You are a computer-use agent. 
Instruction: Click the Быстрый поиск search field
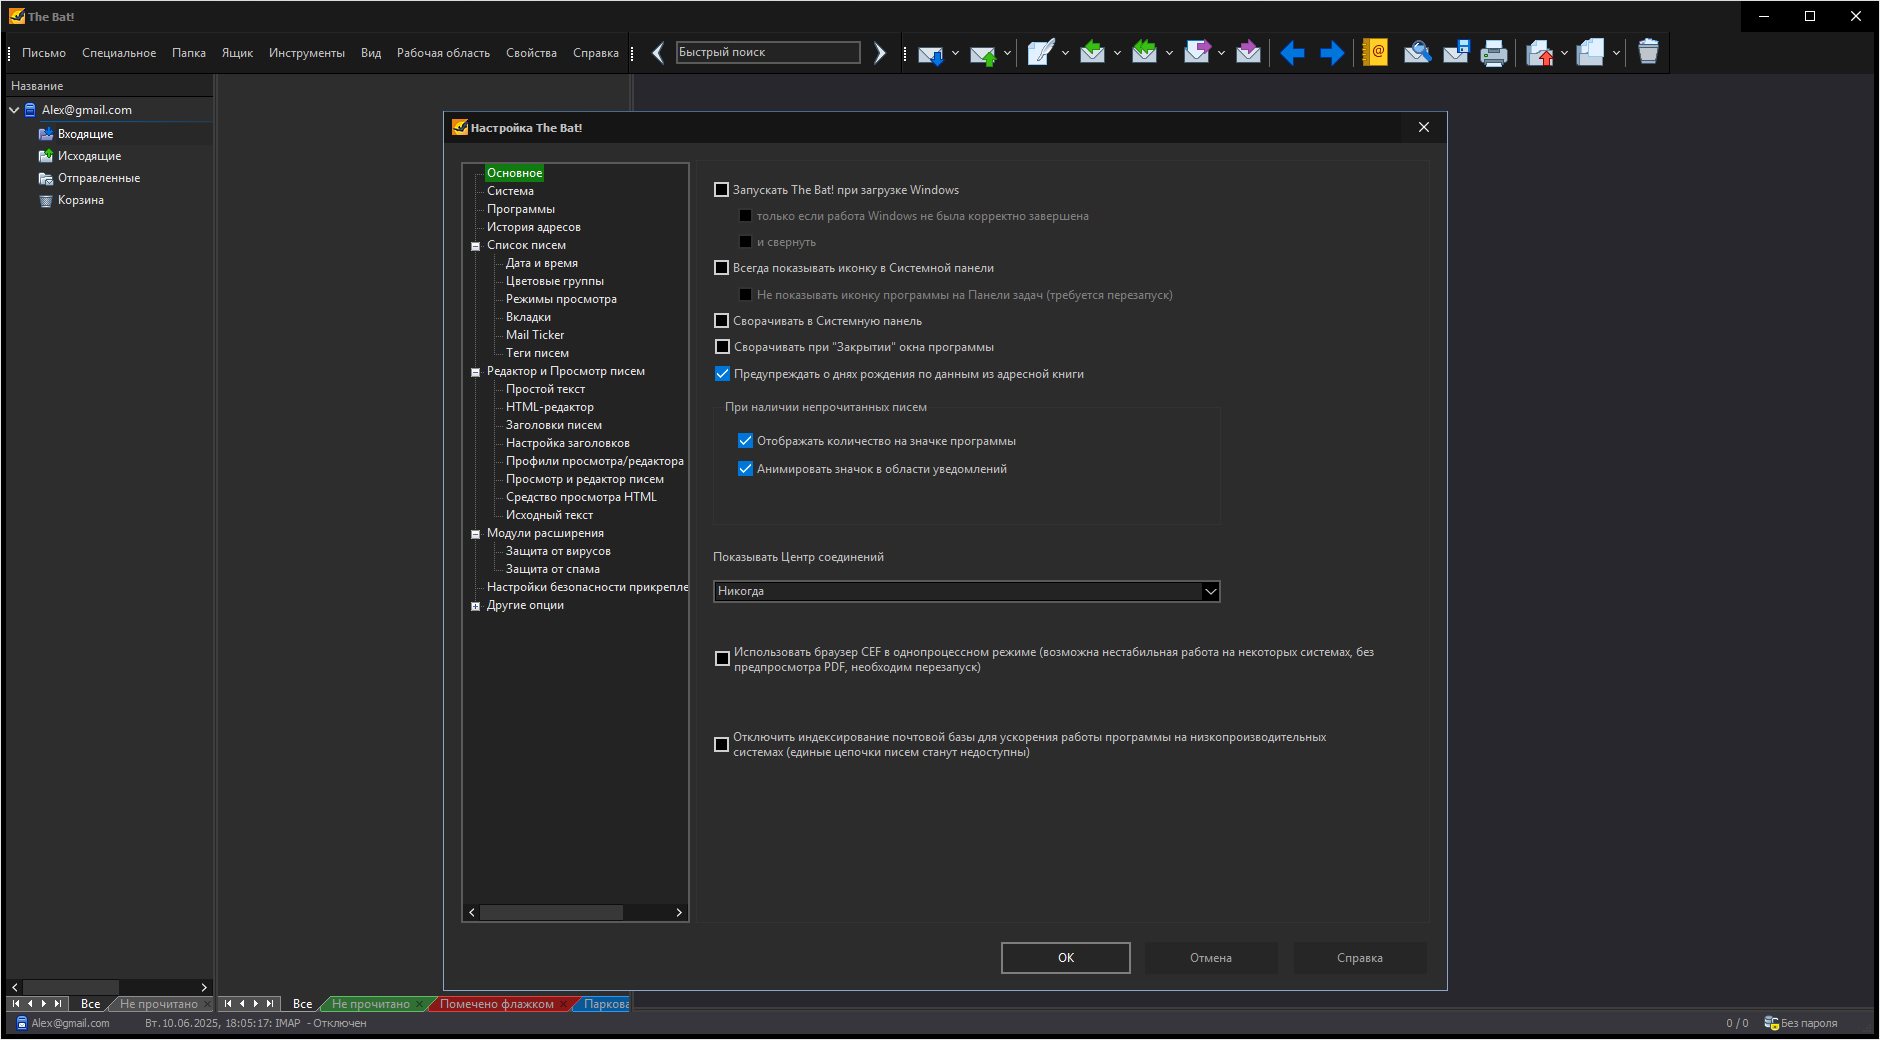click(x=768, y=52)
